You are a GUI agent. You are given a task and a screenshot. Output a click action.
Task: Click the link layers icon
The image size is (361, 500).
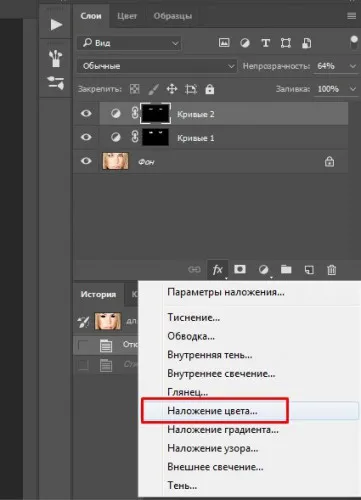coord(194,269)
